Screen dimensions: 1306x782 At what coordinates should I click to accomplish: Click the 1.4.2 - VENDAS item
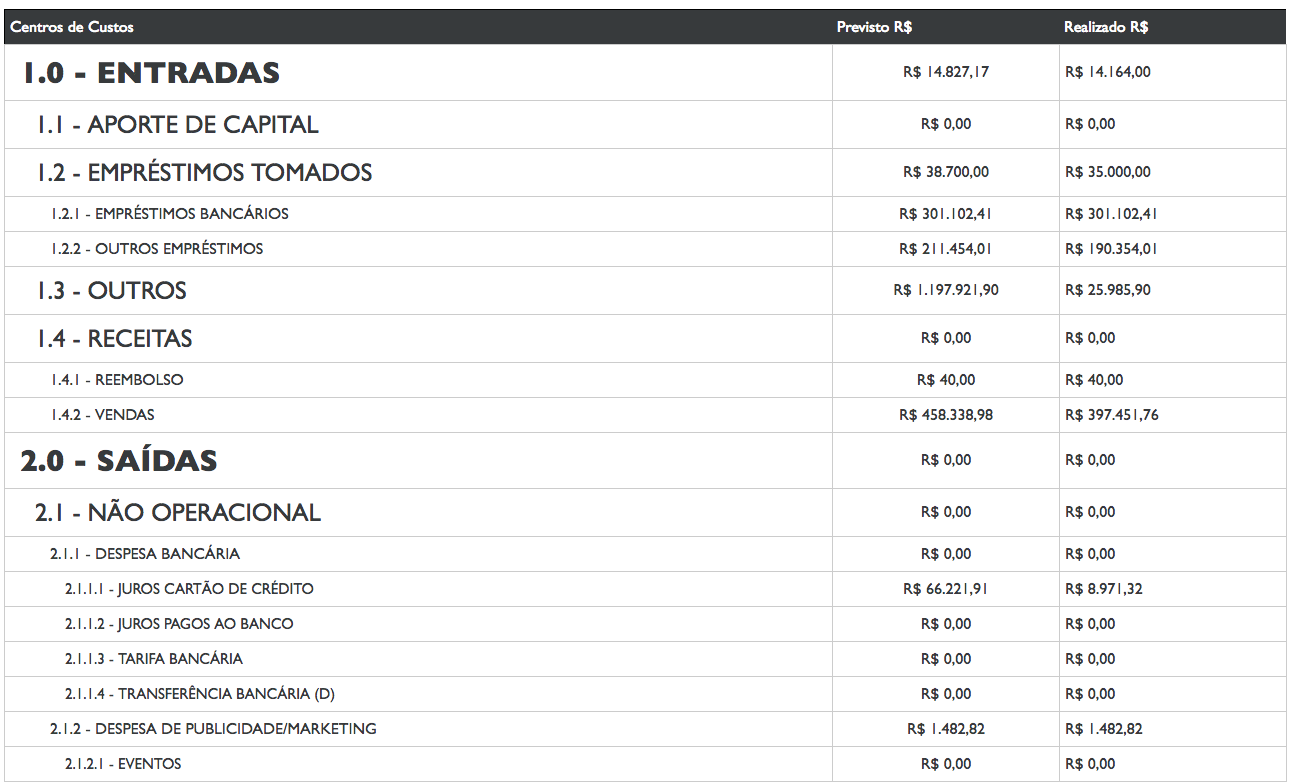tap(103, 415)
